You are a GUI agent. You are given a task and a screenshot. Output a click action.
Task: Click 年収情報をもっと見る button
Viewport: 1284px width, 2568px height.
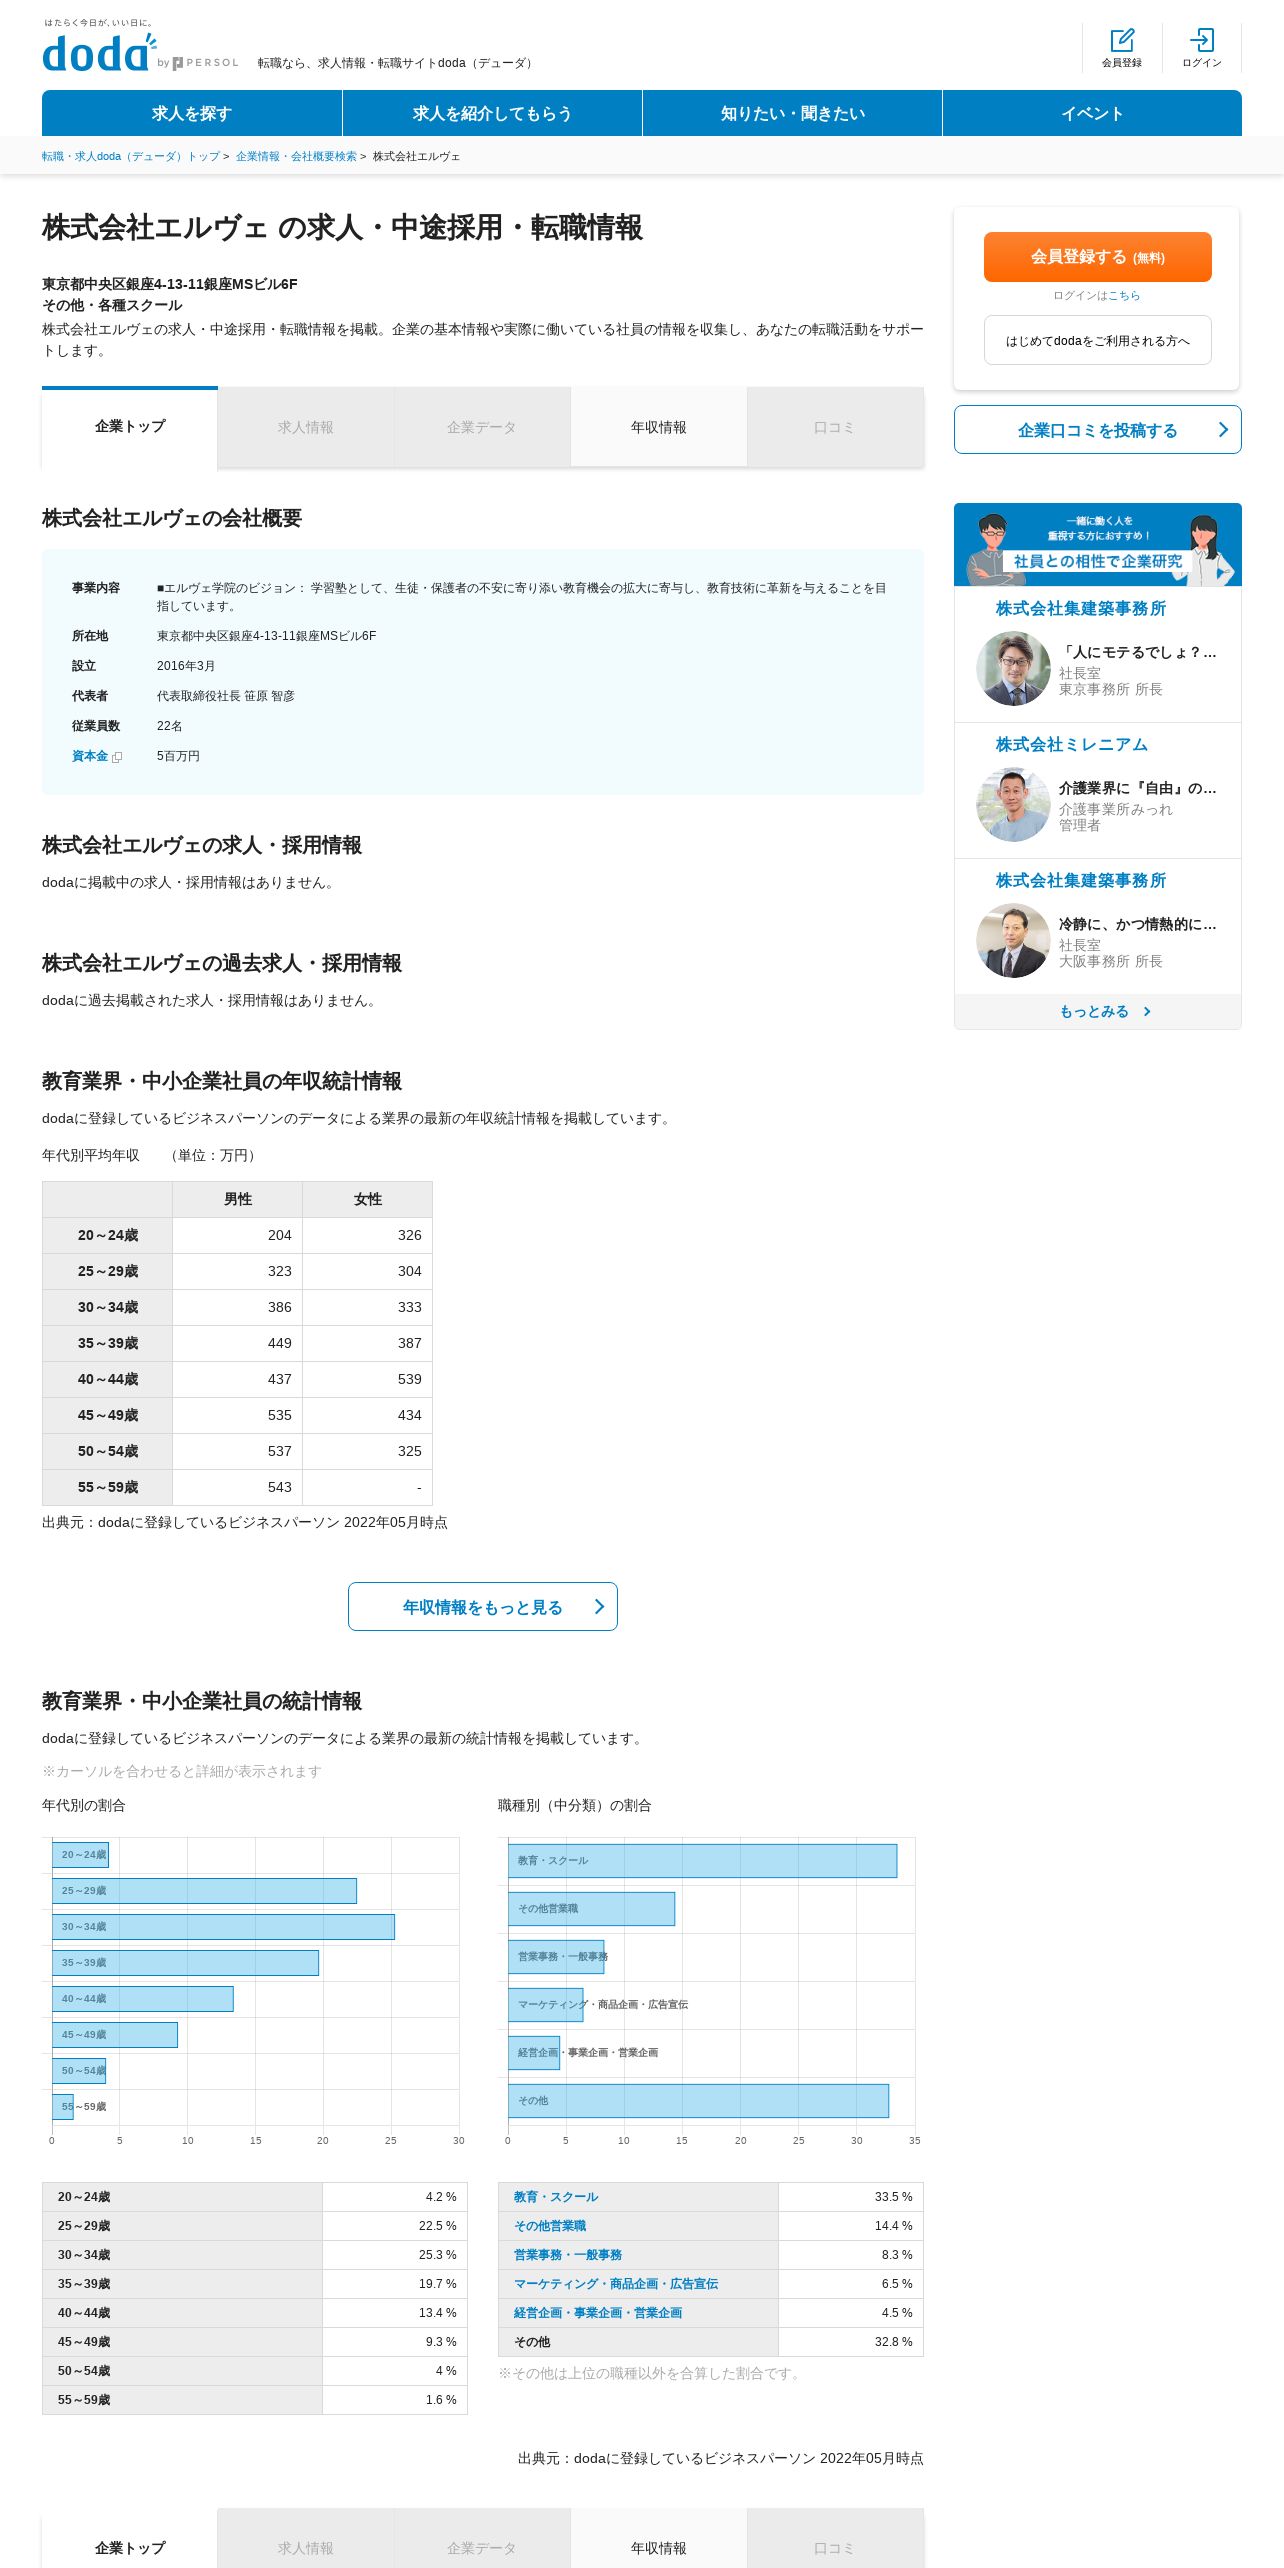click(482, 1606)
